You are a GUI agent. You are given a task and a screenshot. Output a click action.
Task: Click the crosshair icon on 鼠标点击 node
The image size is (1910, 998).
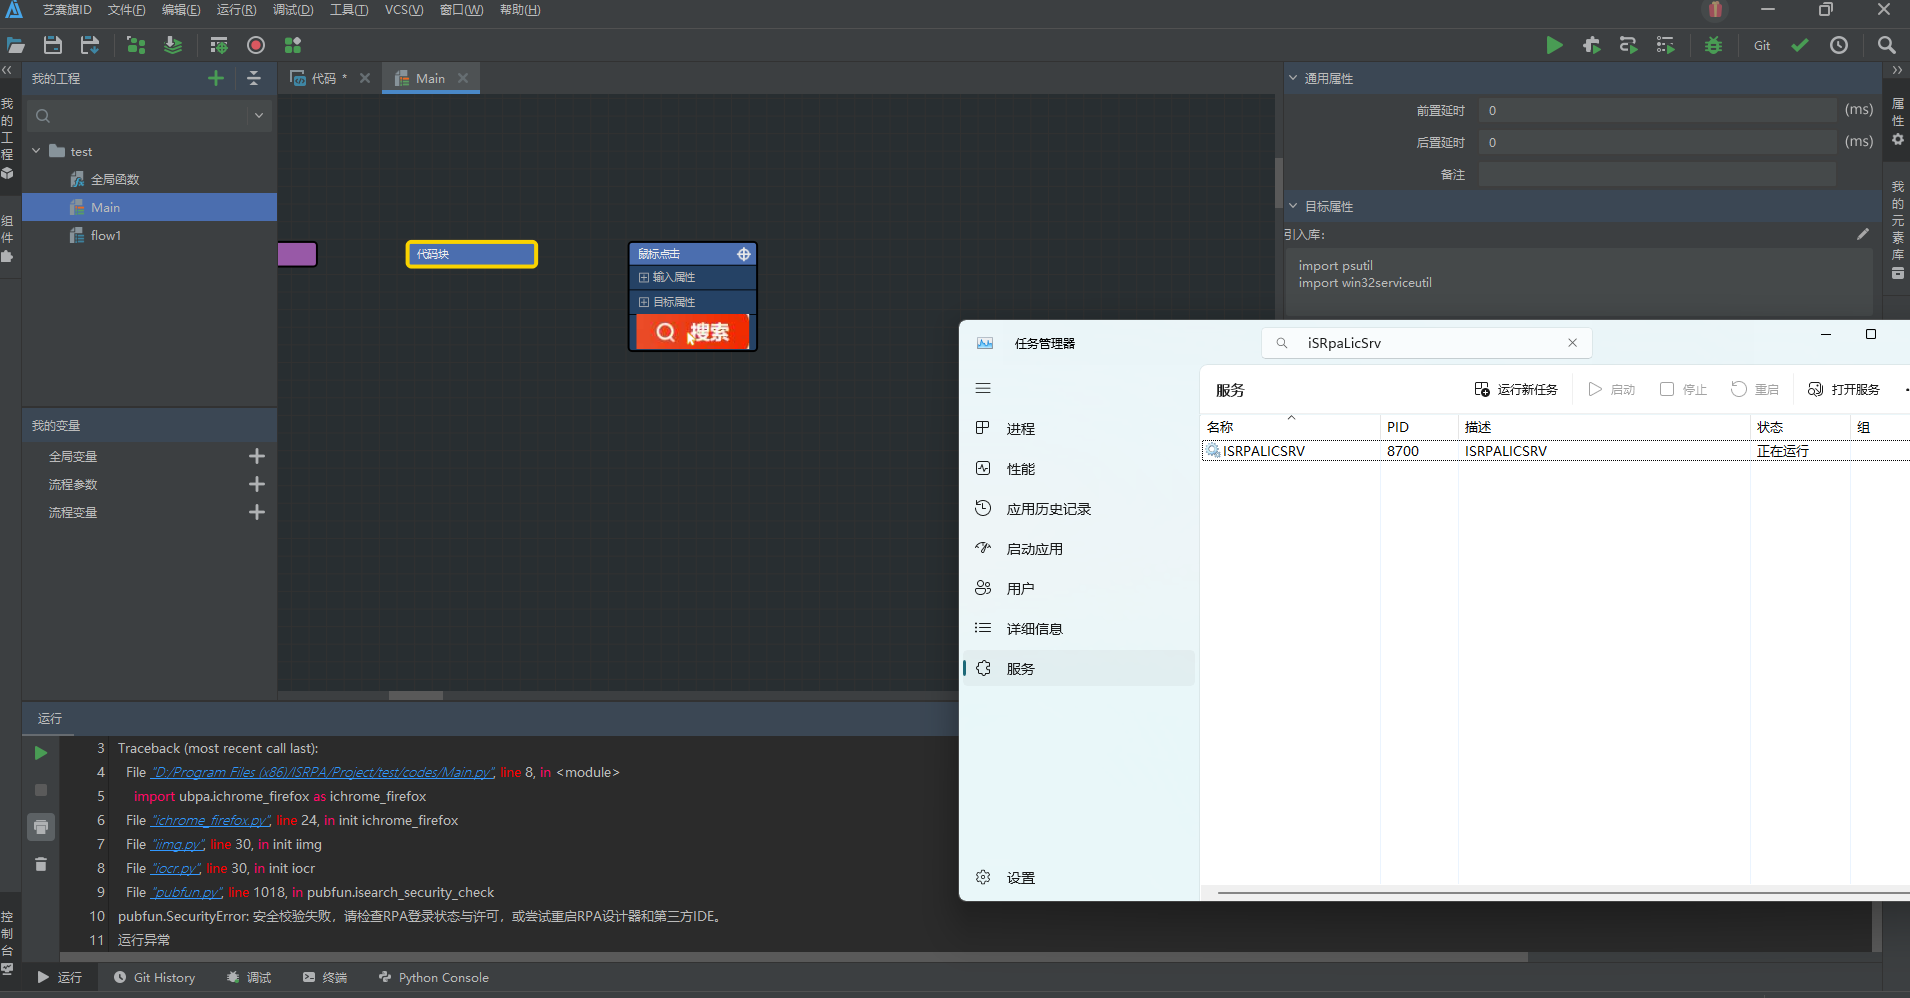click(x=744, y=254)
